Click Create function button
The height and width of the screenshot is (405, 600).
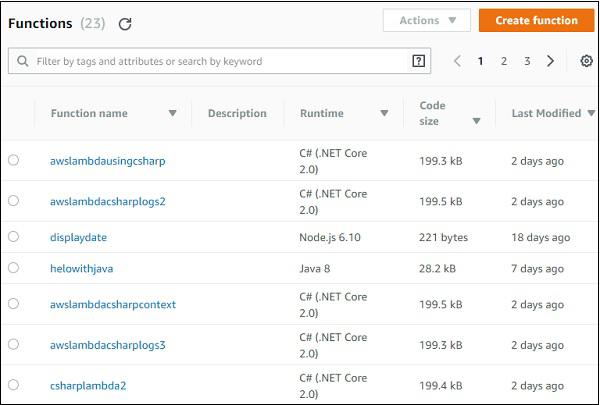tap(535, 20)
